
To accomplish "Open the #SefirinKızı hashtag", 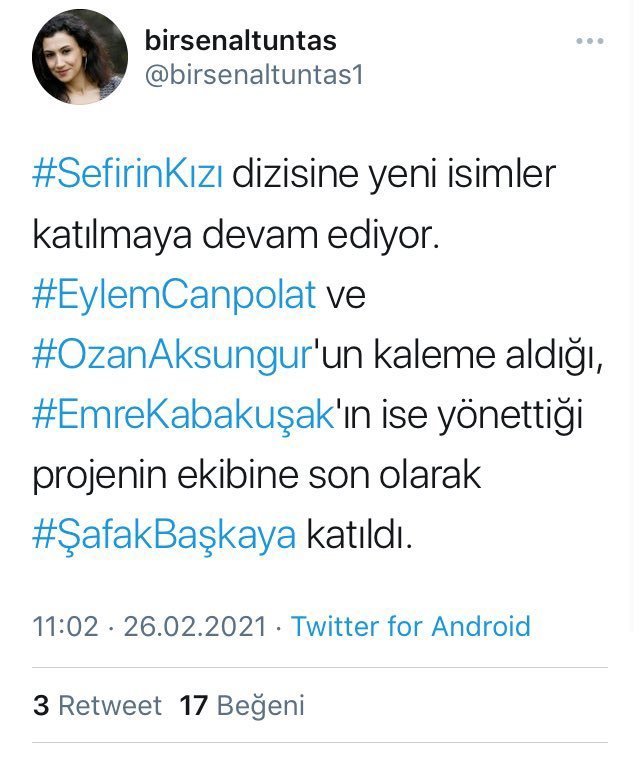I will point(129,175).
